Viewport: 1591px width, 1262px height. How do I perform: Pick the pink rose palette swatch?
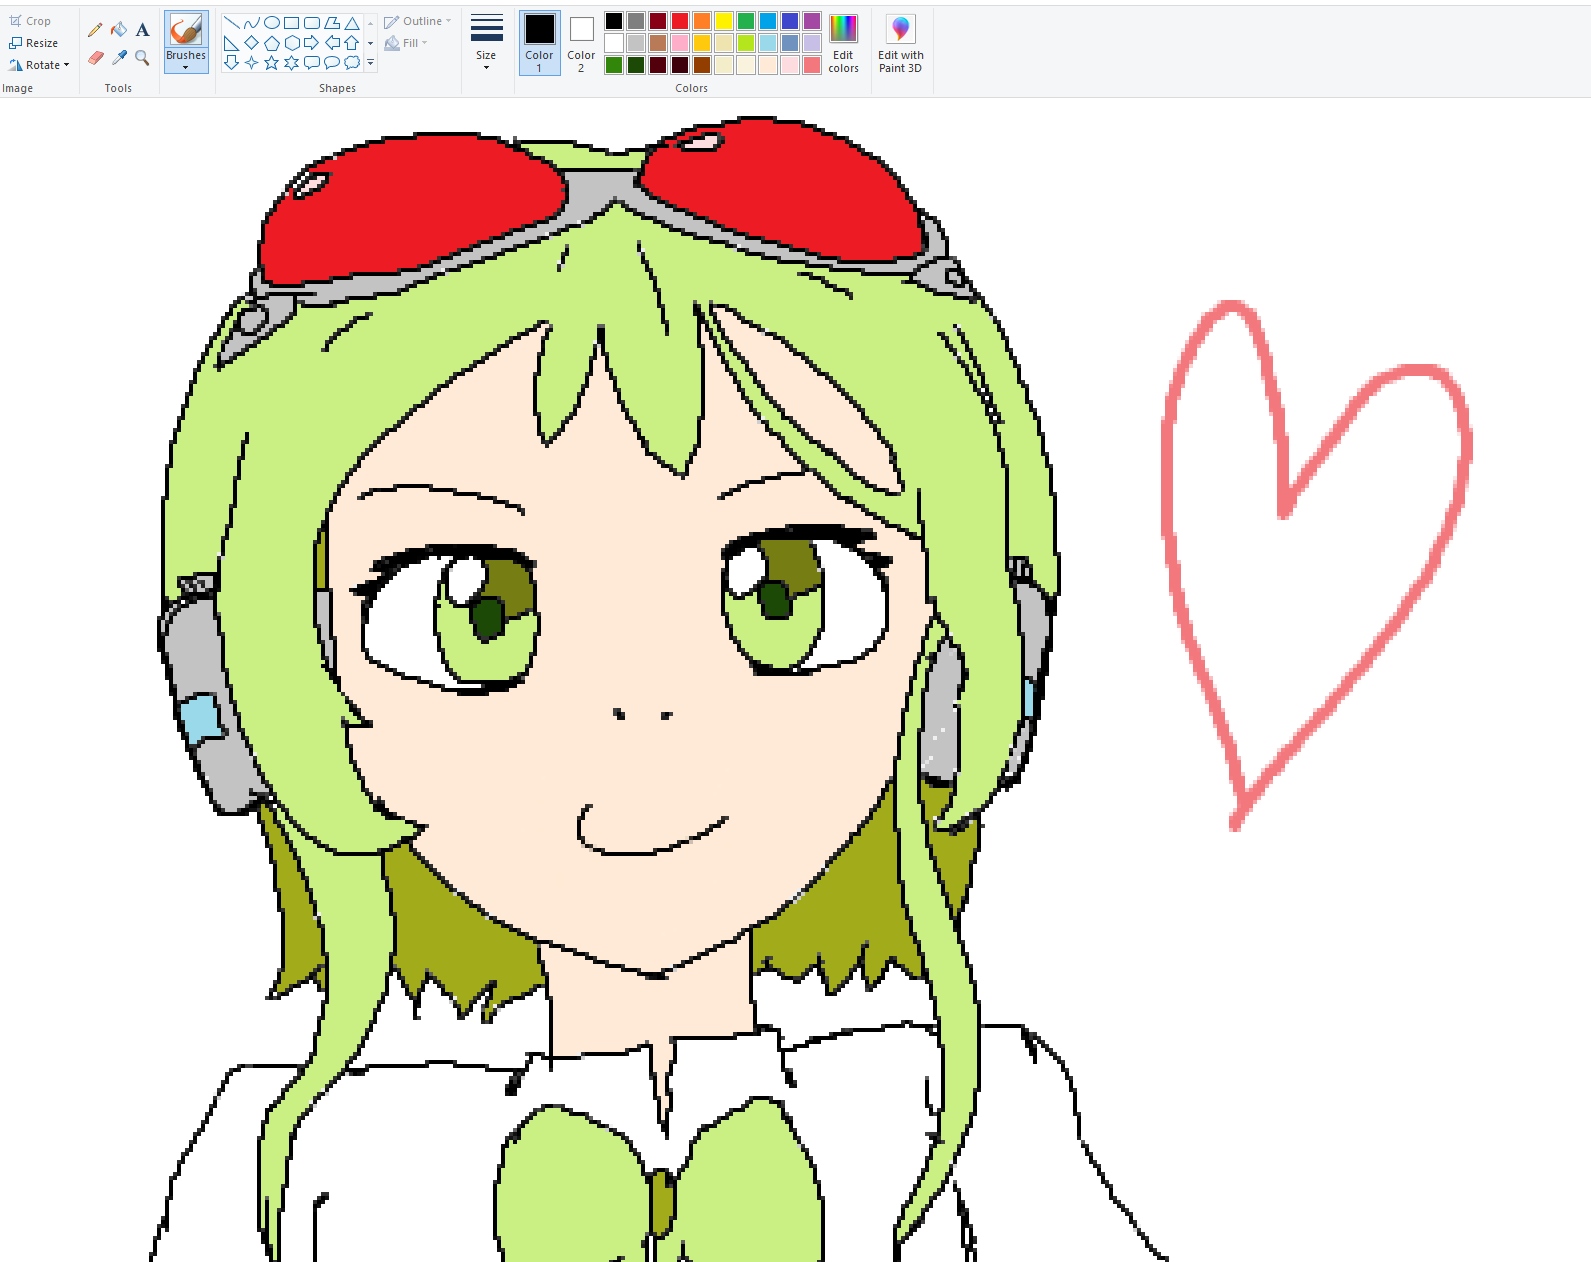[680, 43]
